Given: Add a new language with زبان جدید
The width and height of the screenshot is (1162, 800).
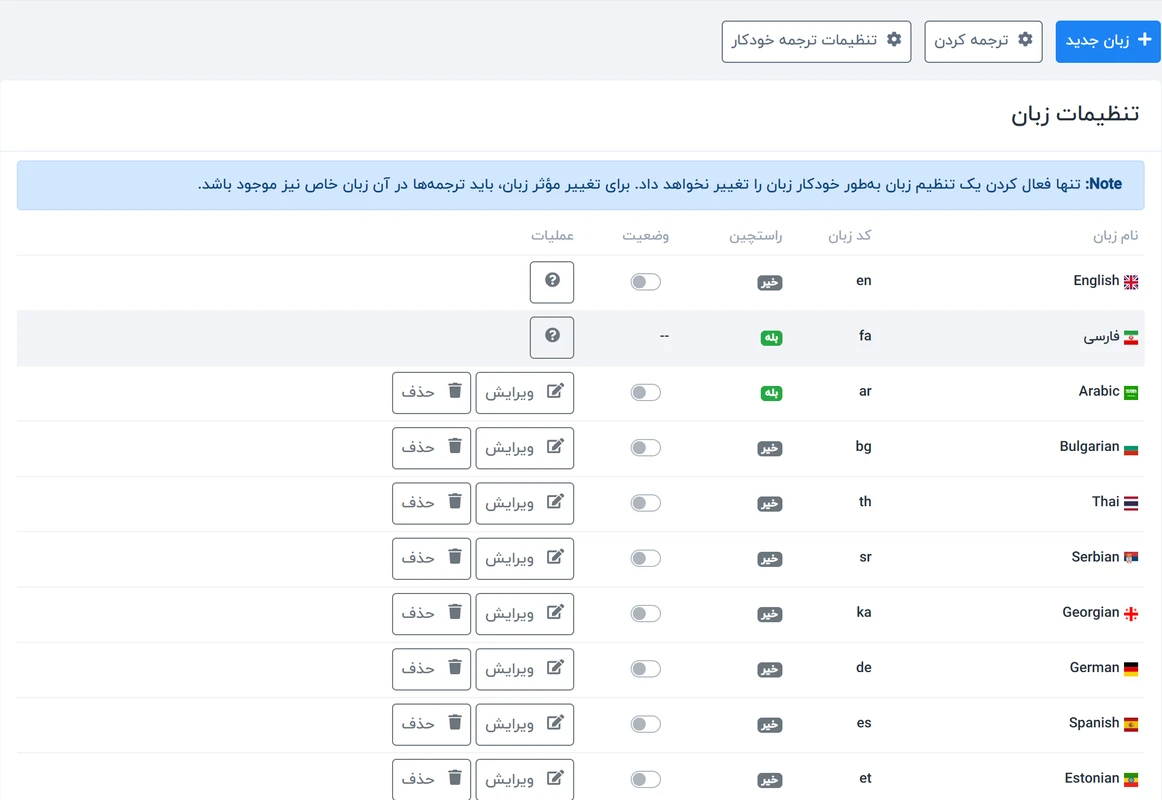Looking at the screenshot, I should pyautogui.click(x=1108, y=41).
